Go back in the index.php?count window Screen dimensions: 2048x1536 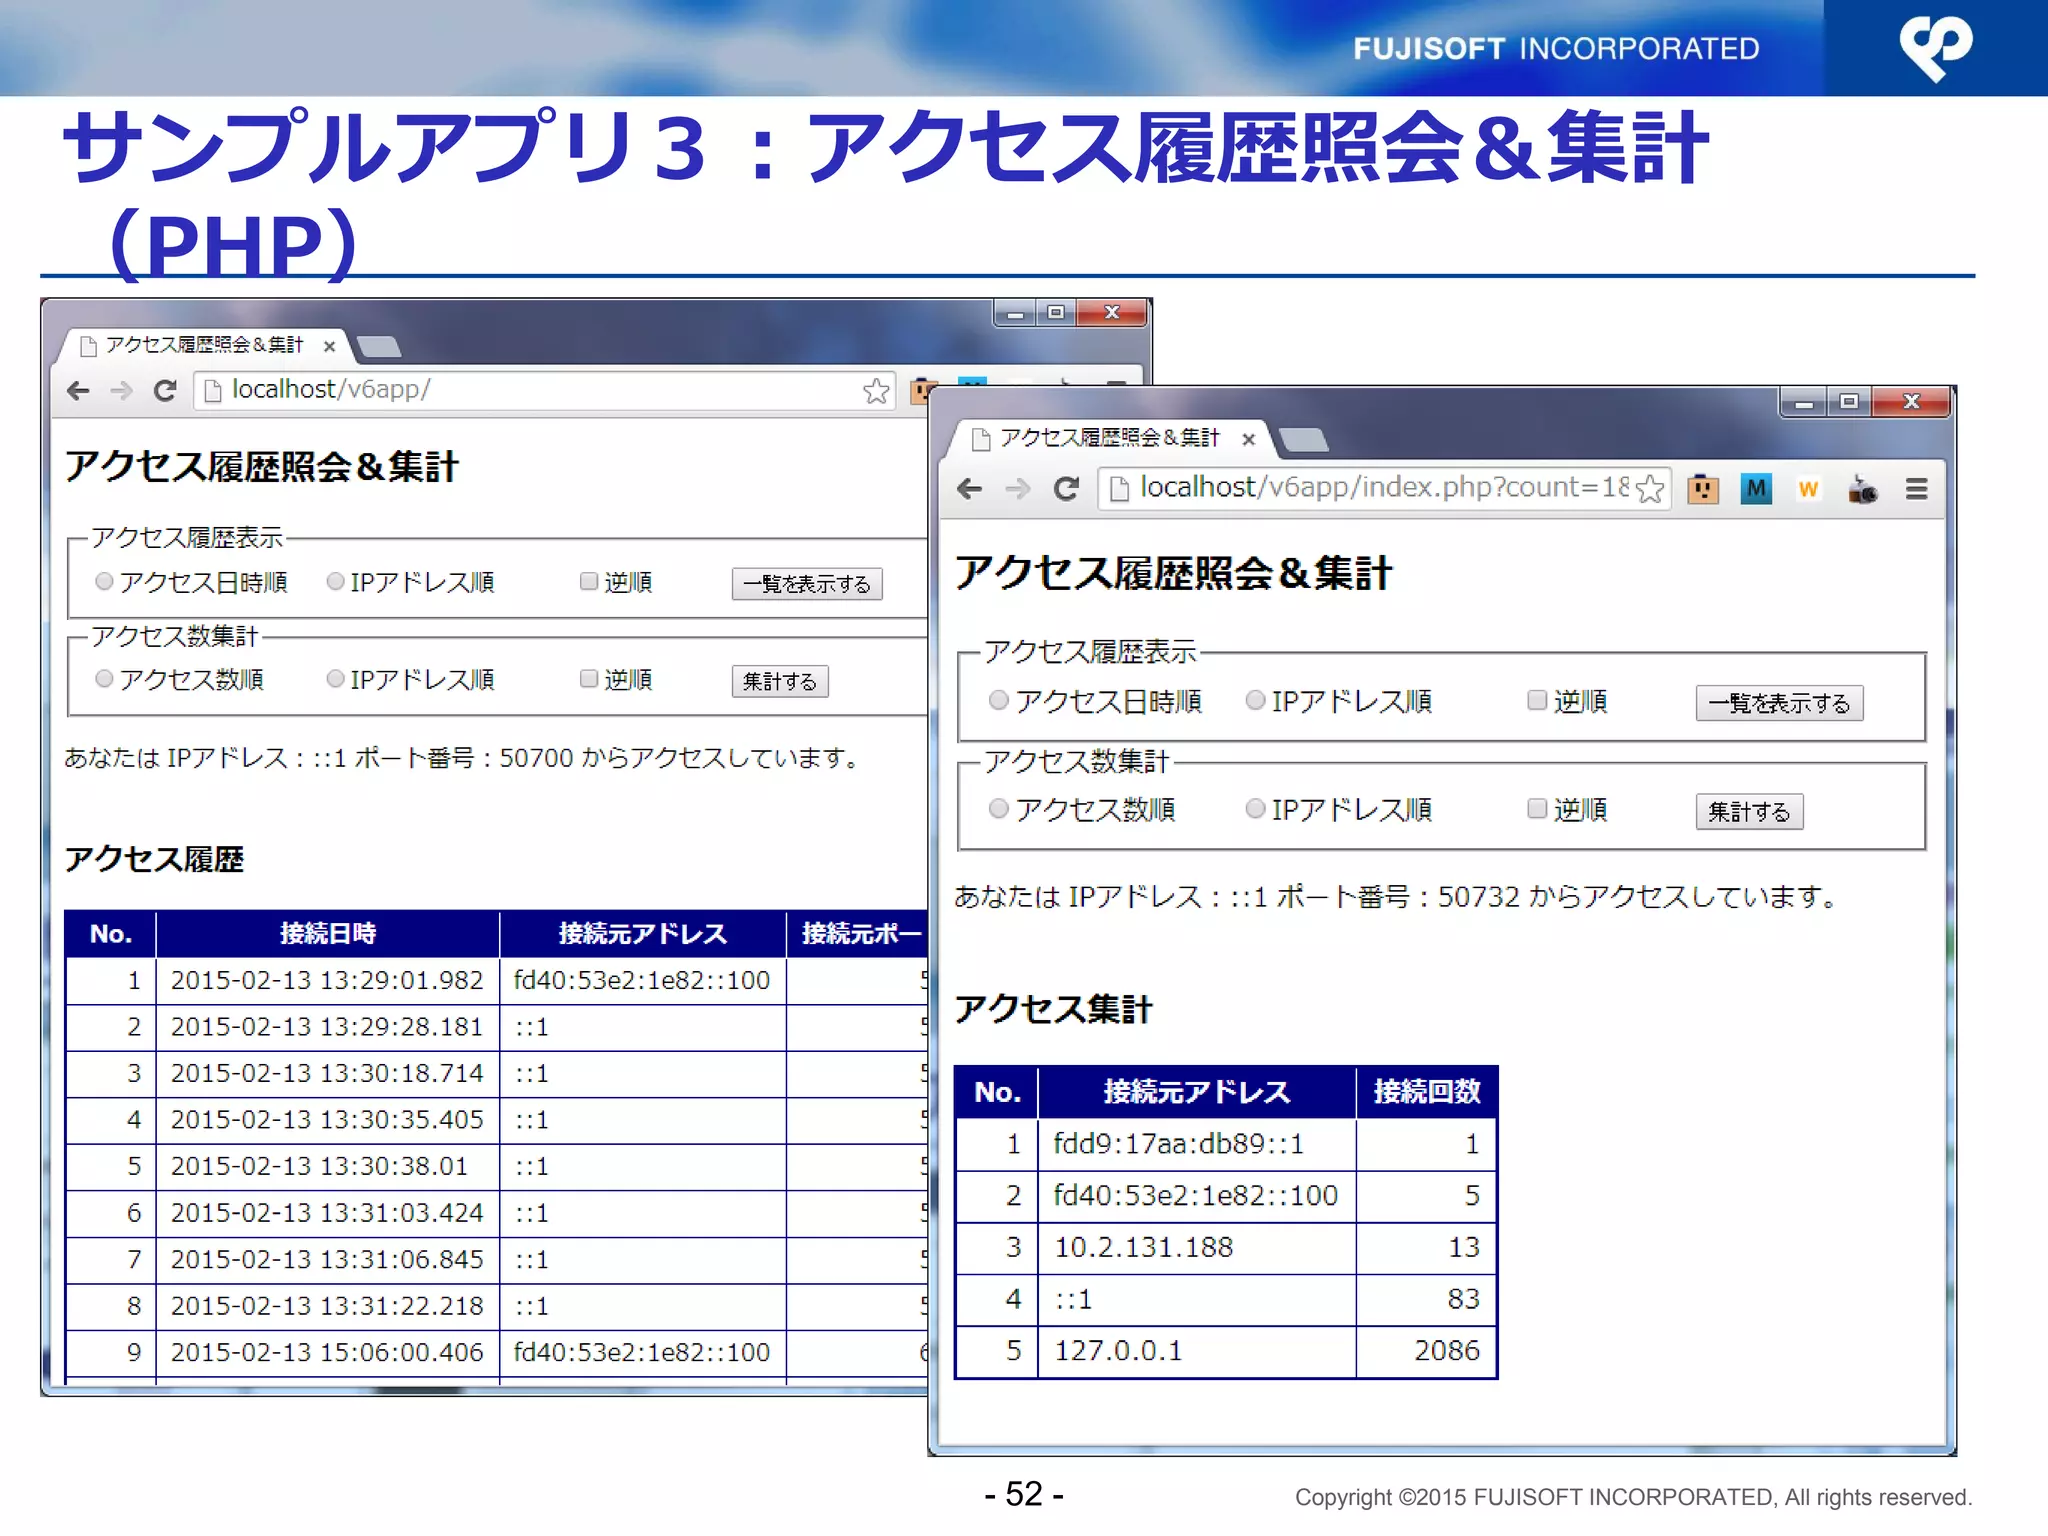969,489
